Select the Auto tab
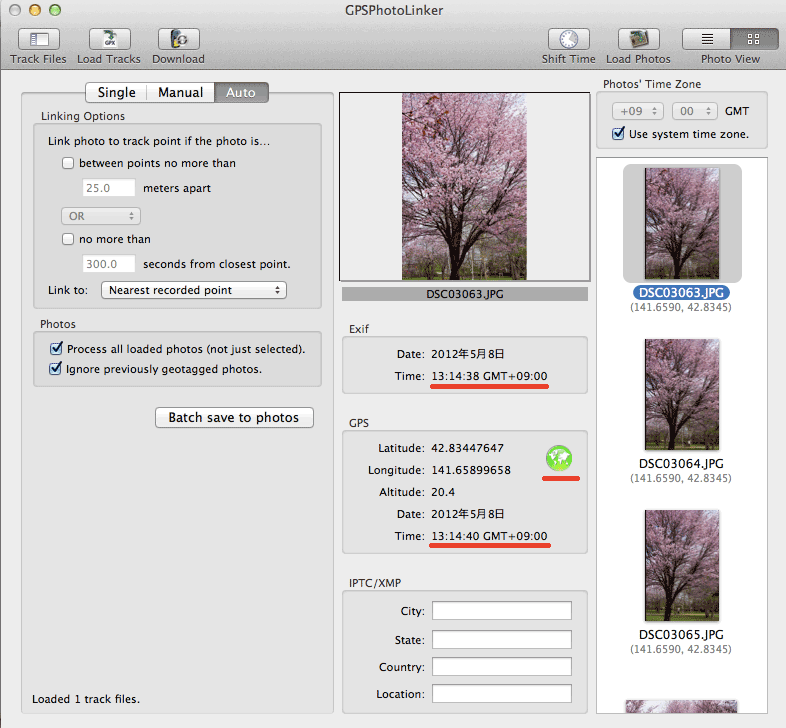This screenshot has width=786, height=728. point(241,92)
